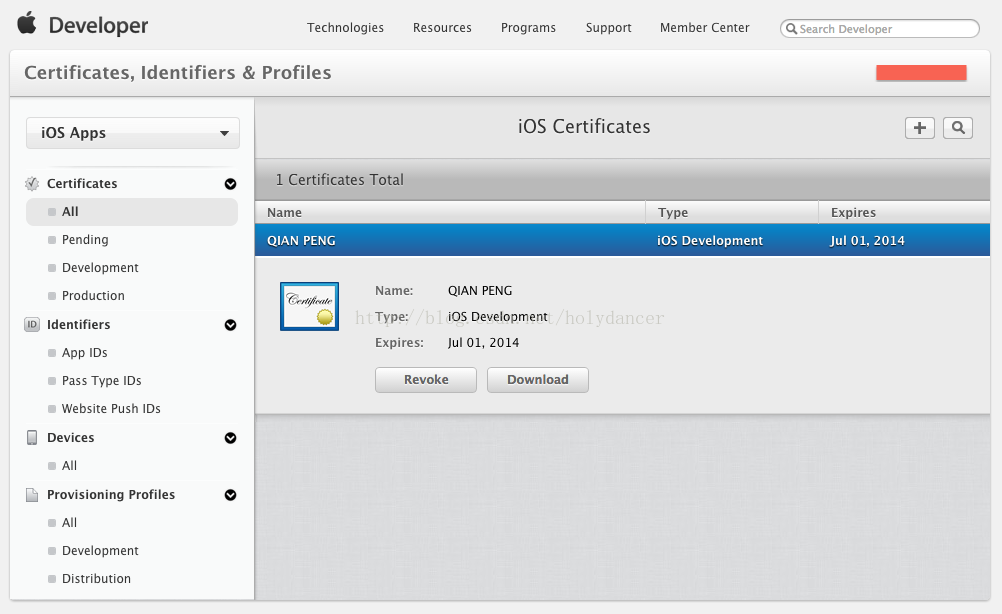
Task: Click the certificate thumbnail image
Action: point(309,306)
